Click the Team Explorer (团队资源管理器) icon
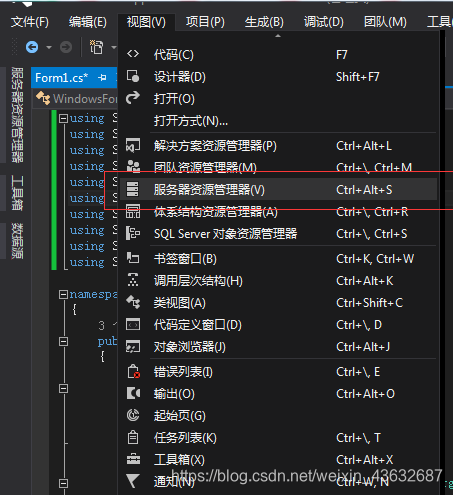Viewport: 453px width, 495px height. pos(133,166)
